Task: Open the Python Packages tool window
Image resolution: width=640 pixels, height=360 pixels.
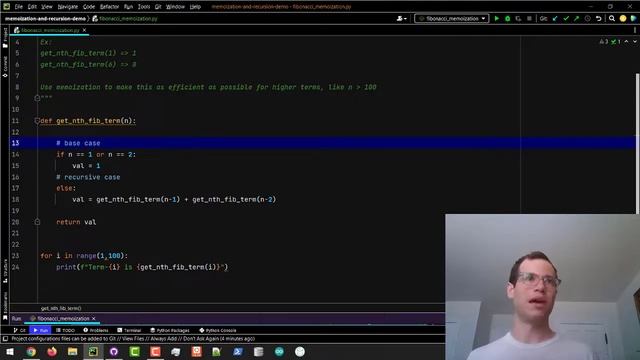Action: click(x=170, y=330)
